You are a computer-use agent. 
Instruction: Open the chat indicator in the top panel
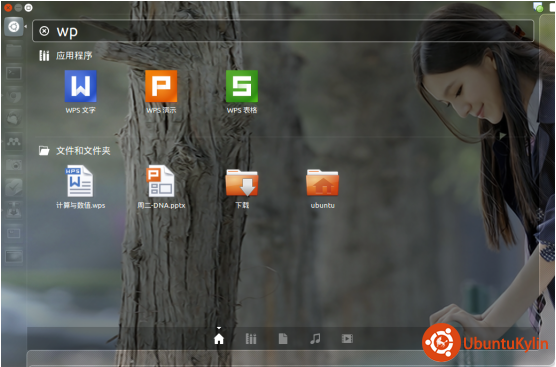[x=538, y=7]
